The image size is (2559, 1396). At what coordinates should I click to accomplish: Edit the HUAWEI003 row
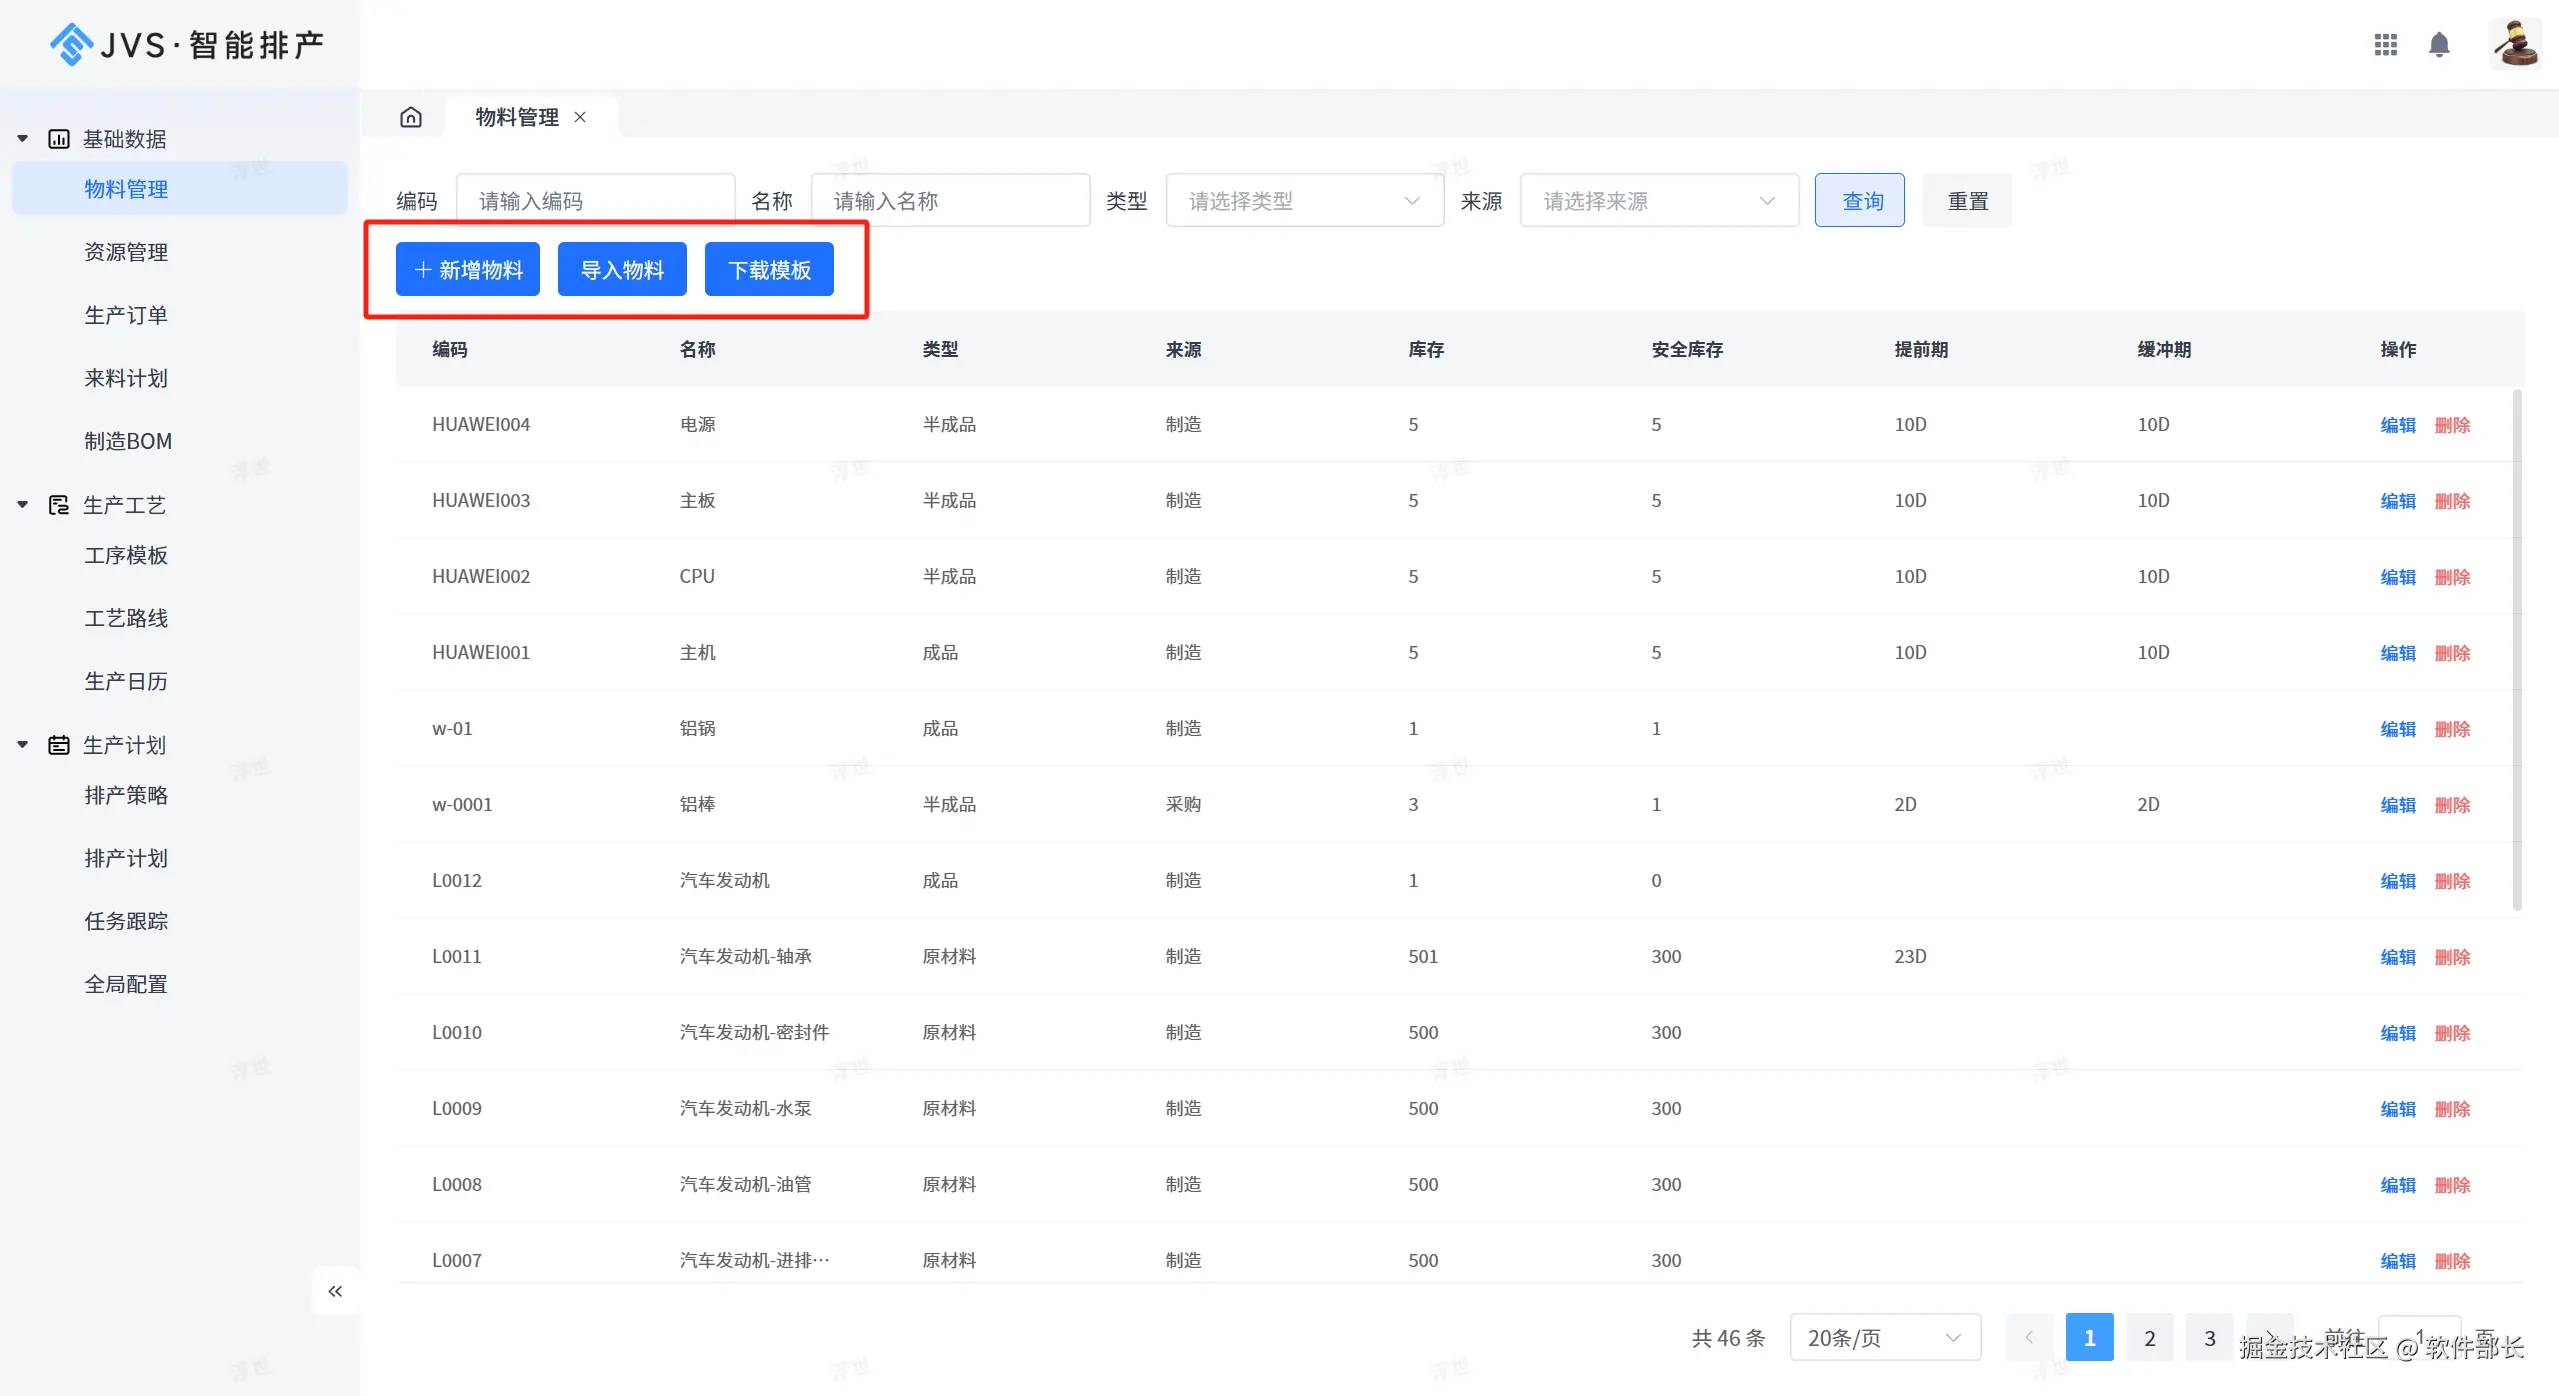tap(2397, 501)
